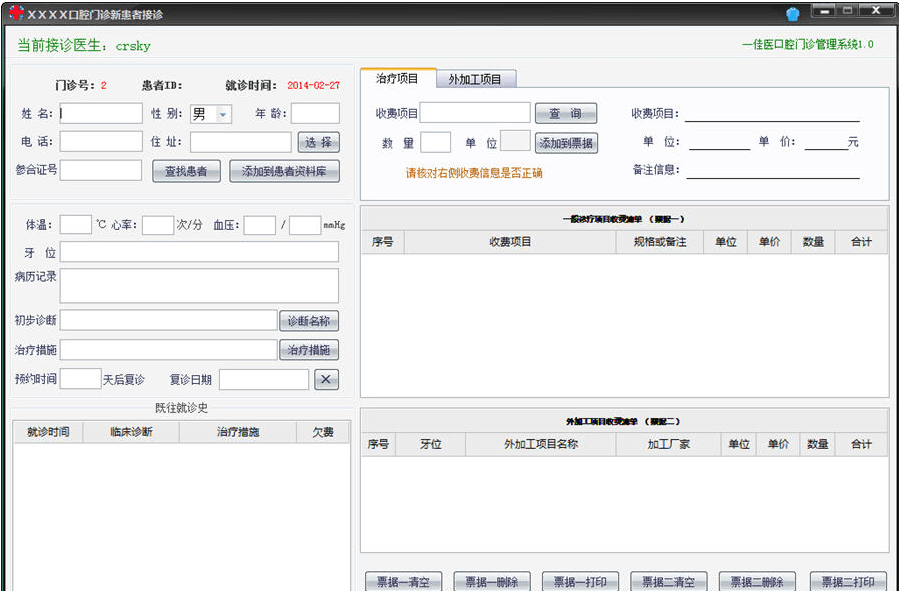Switch to the 外加工项目 tab
This screenshot has height=591, width=899.
[475, 79]
